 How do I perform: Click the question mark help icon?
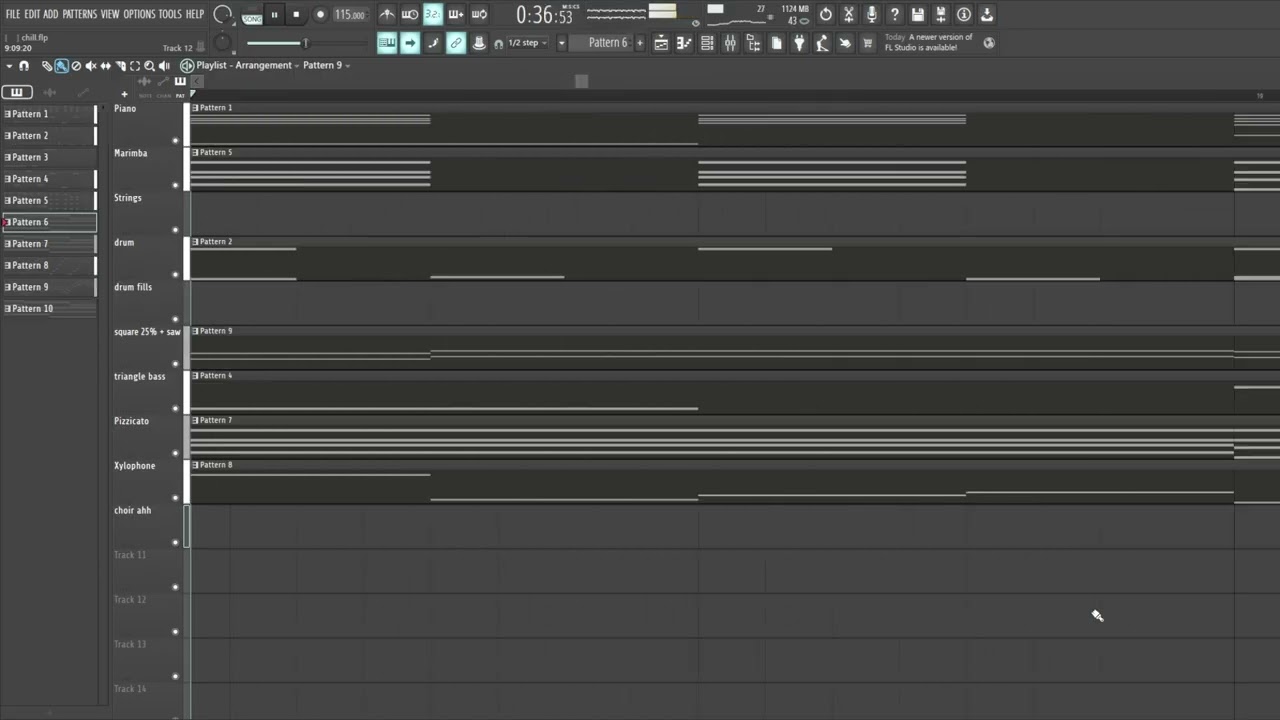[895, 14]
